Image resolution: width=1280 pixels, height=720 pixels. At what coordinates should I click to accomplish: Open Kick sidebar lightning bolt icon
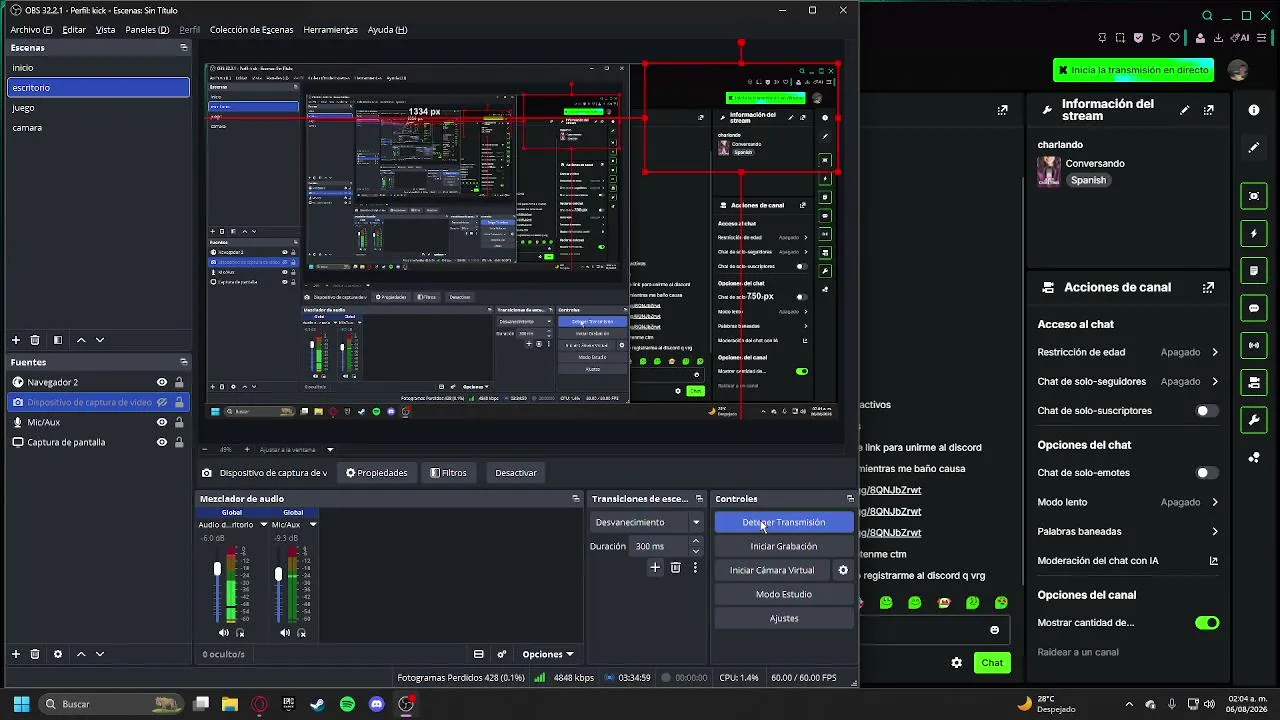(1254, 234)
